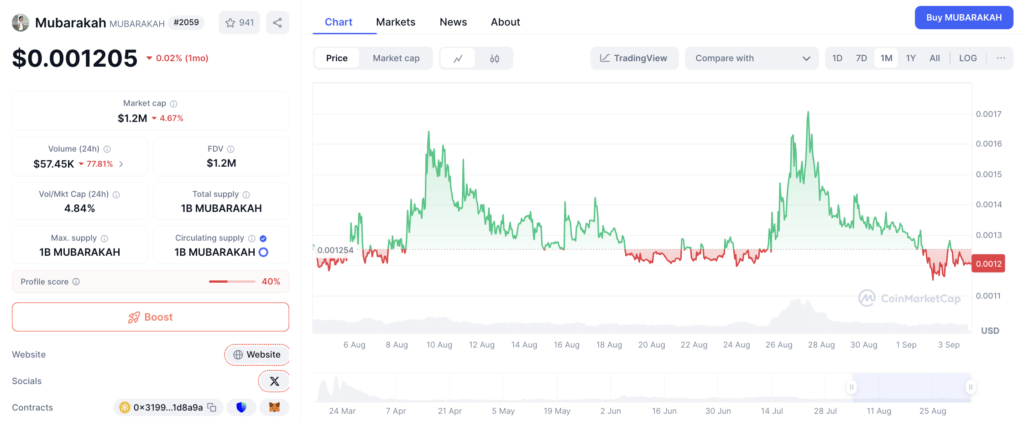
Task: Click the BNB chain contract icon
Action: 125,408
